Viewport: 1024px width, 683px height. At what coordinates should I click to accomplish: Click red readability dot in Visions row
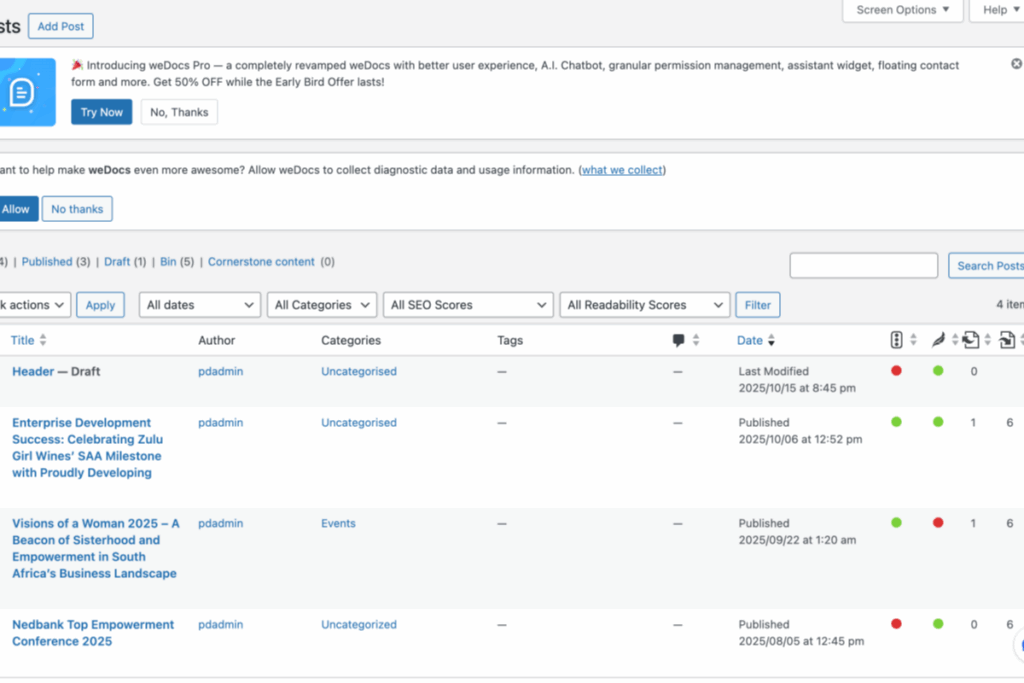pyautogui.click(x=938, y=522)
